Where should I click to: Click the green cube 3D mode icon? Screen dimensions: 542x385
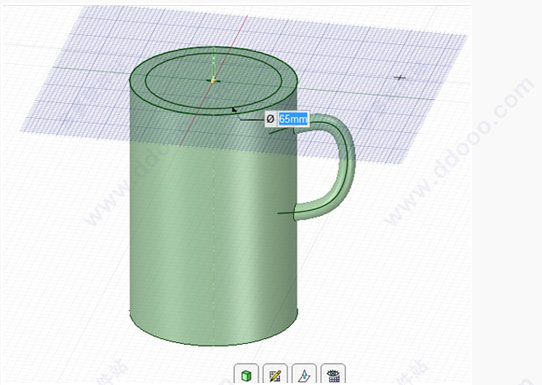(x=246, y=375)
